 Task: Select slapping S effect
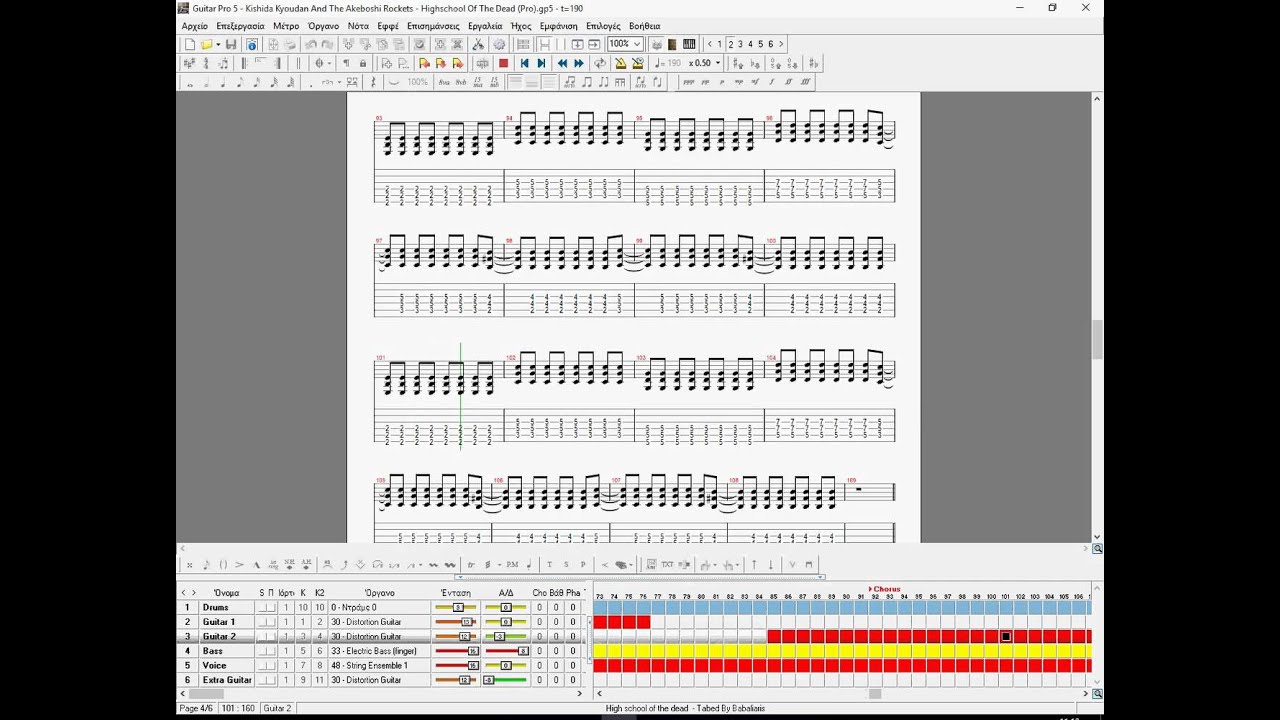[566, 565]
